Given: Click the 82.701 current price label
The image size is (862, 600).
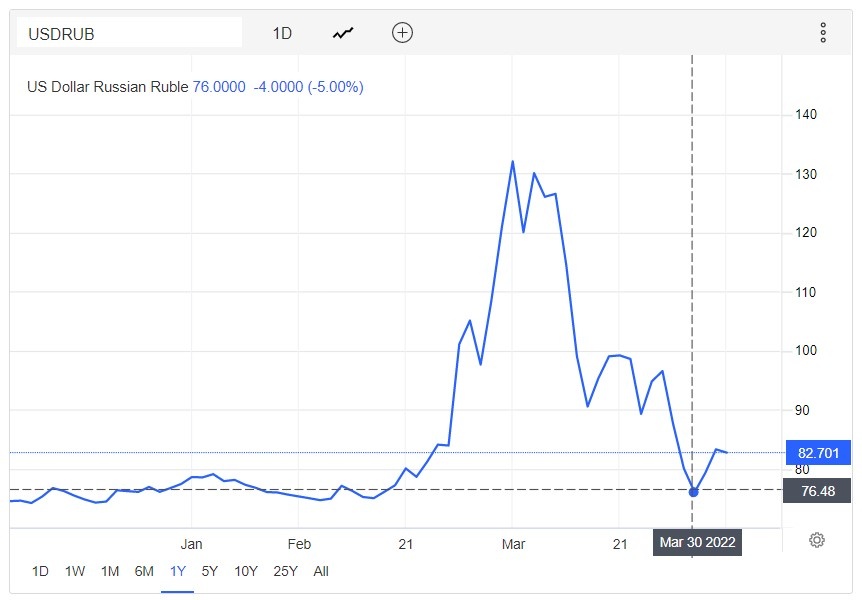Looking at the screenshot, I should pyautogui.click(x=818, y=452).
